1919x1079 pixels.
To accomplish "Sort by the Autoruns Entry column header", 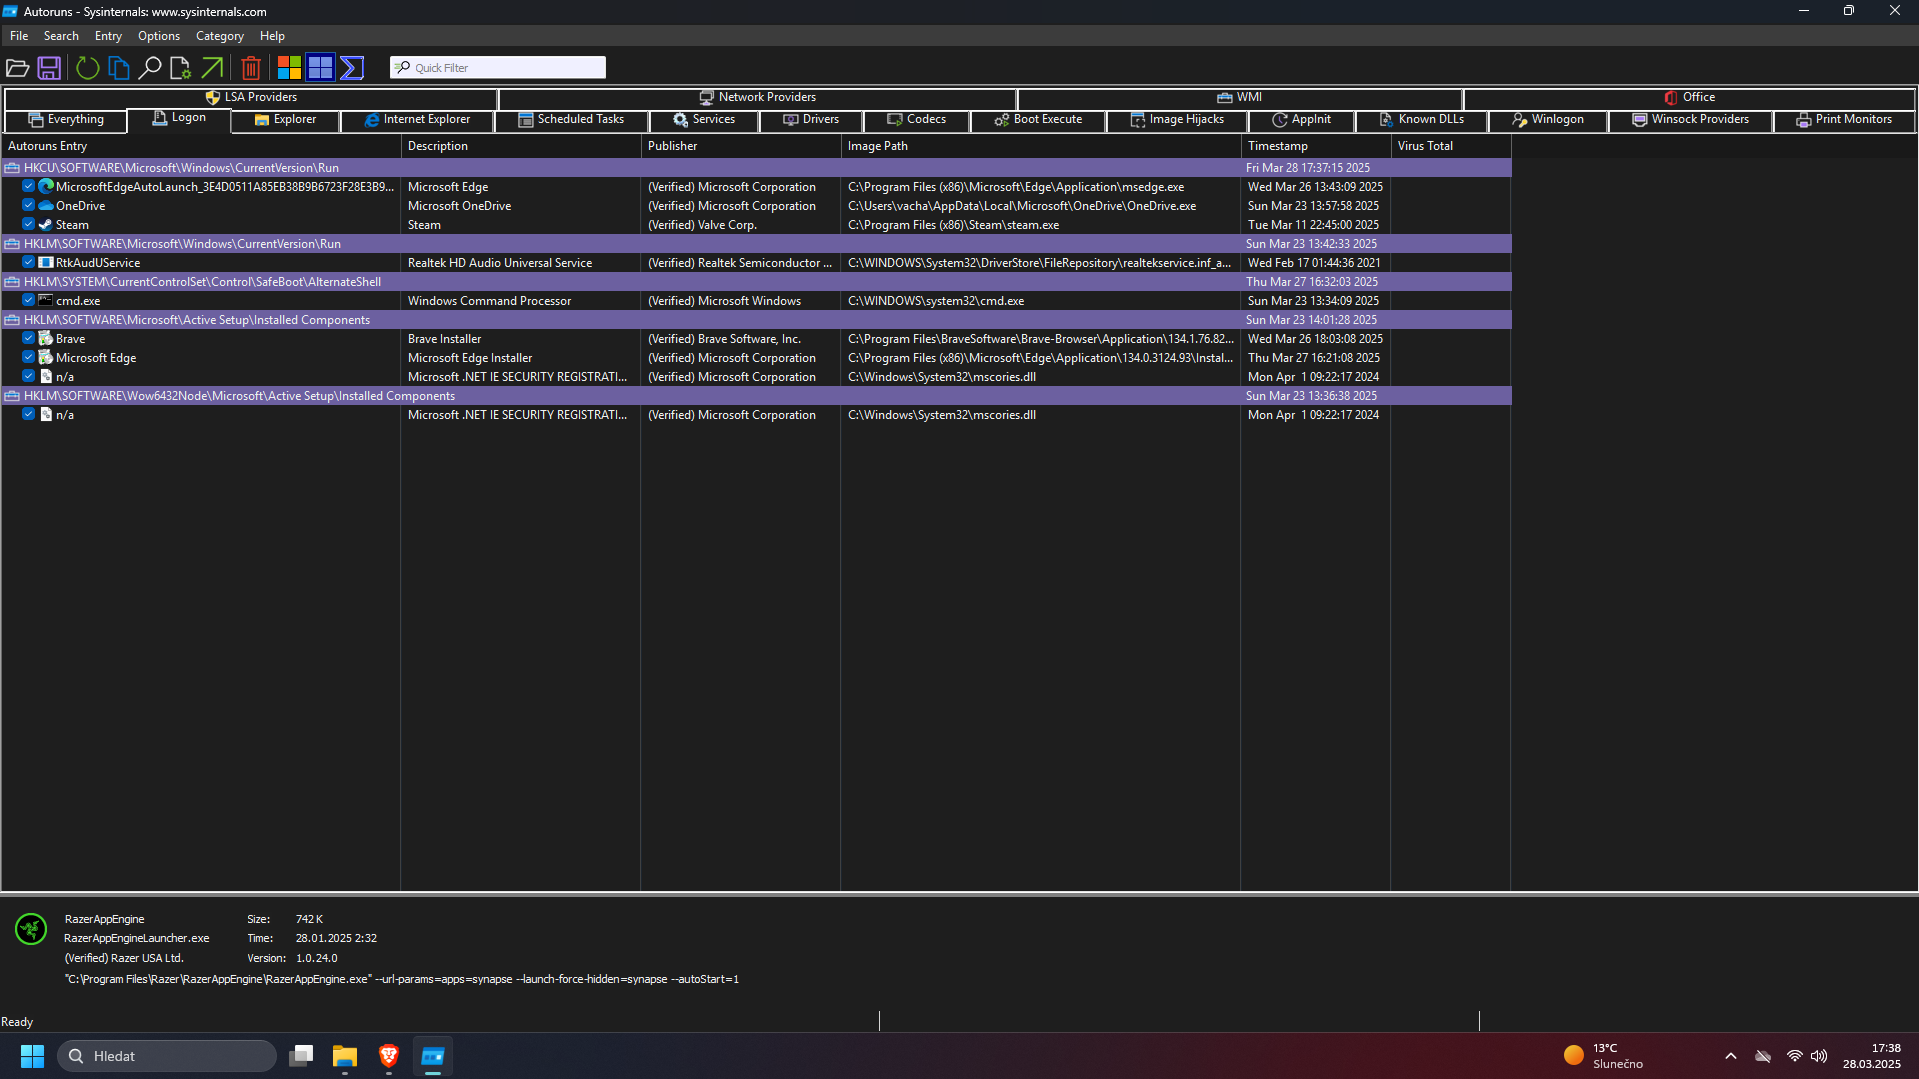I will click(x=201, y=146).
